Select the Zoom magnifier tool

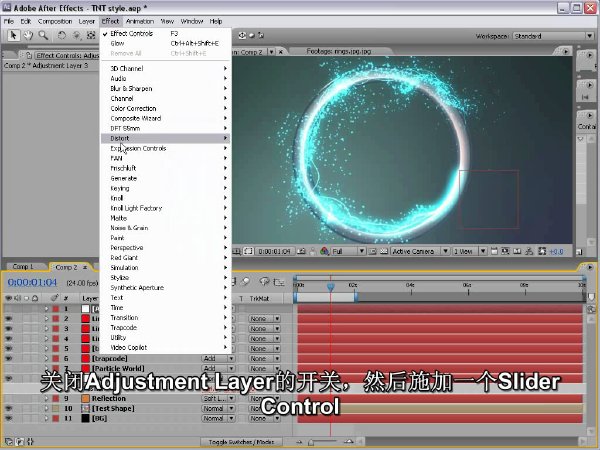point(43,36)
